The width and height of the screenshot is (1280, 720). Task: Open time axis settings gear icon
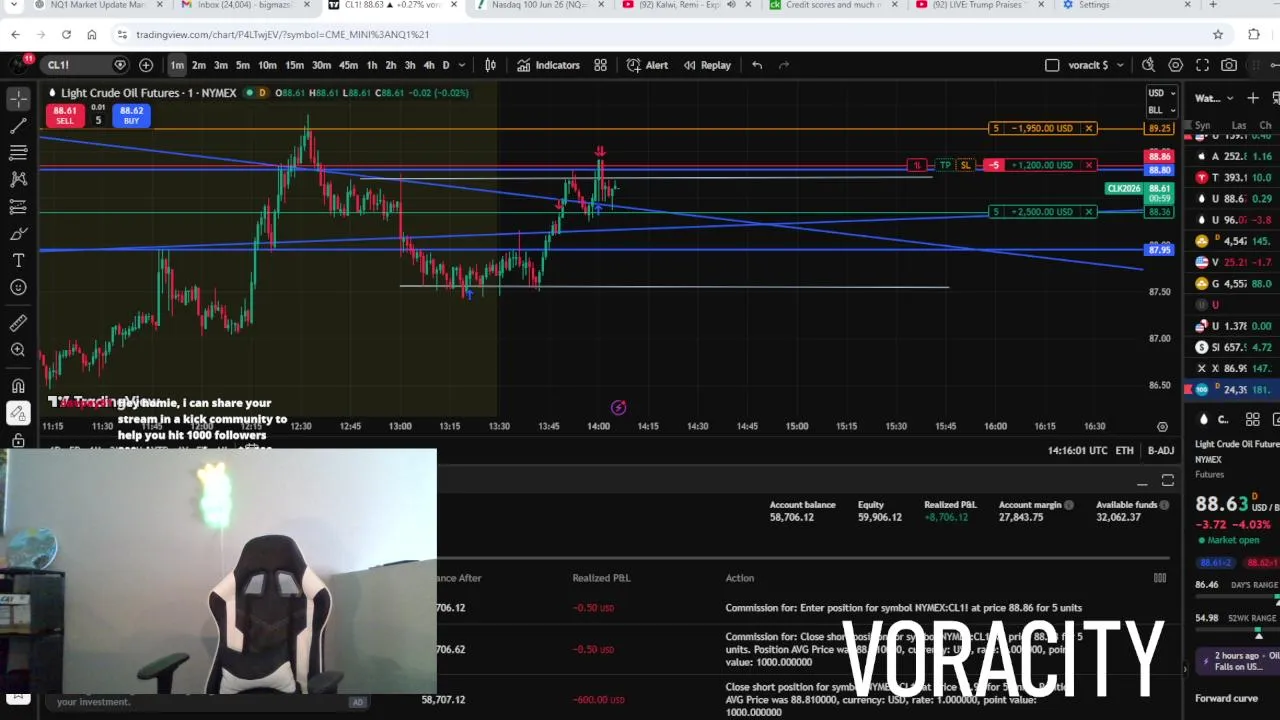pos(1162,426)
